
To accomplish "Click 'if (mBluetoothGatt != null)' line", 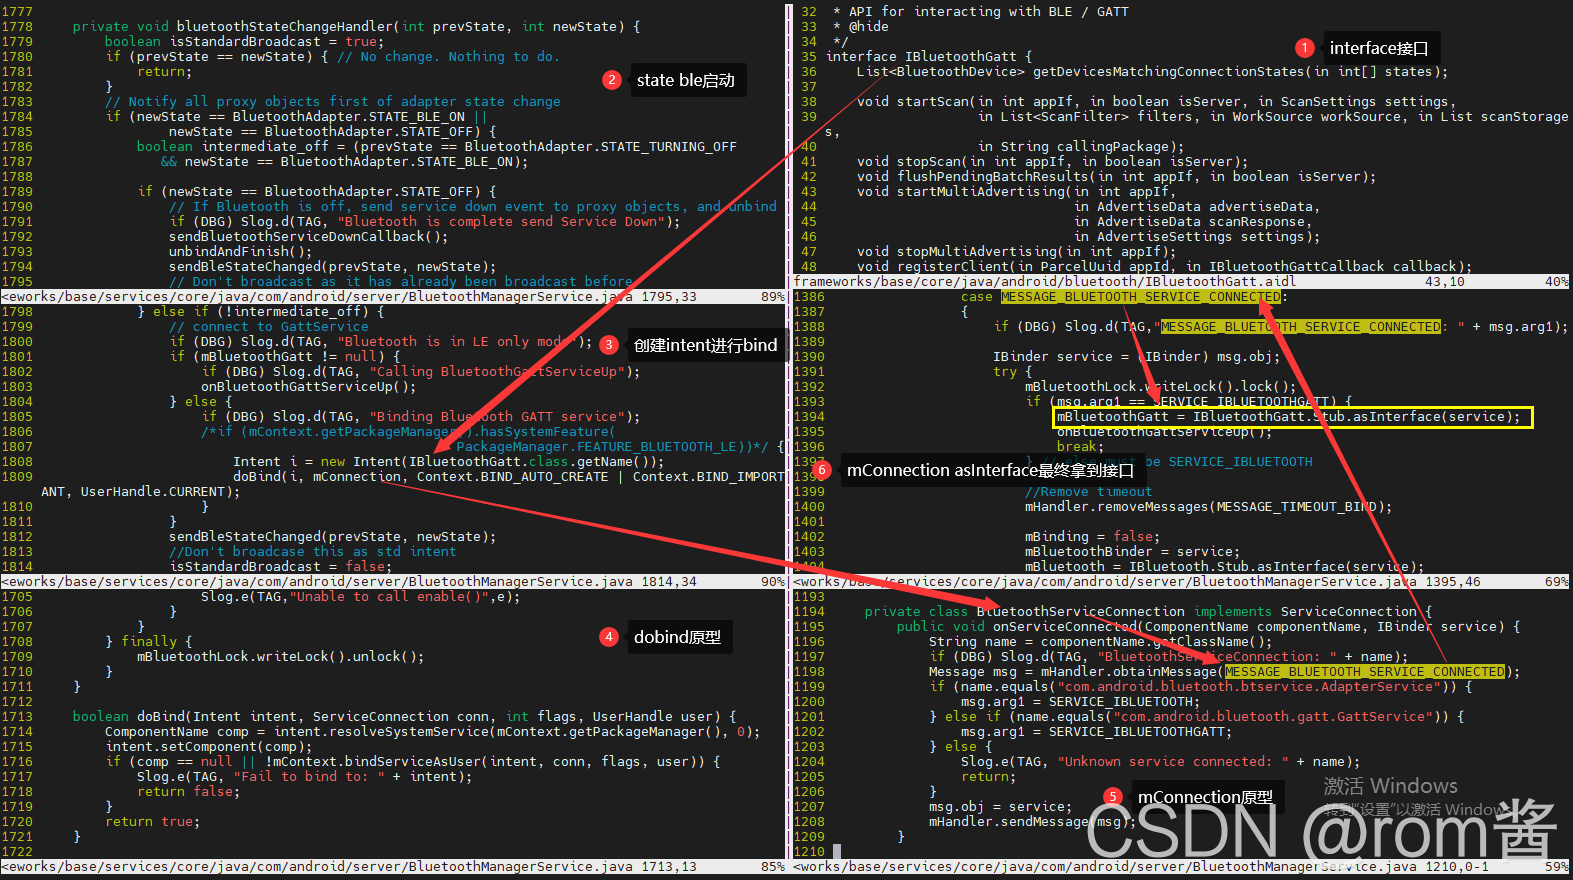I will pos(284,357).
